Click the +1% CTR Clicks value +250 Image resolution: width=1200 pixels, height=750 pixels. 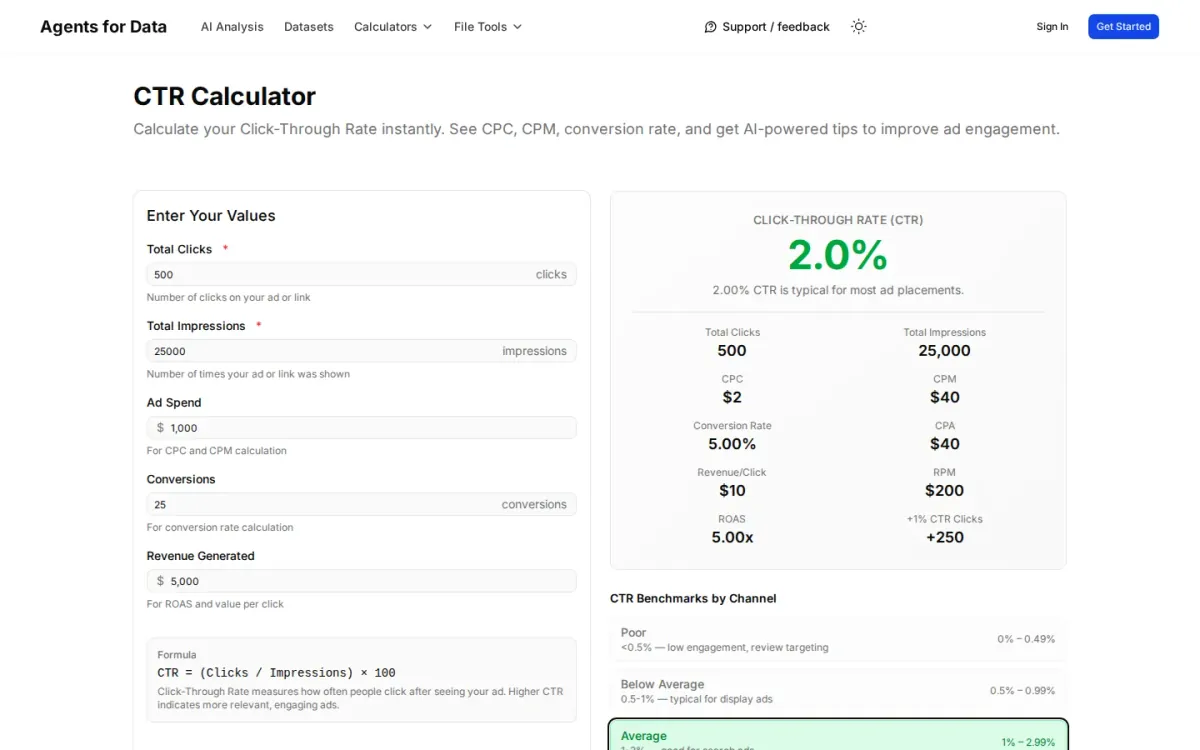pos(945,537)
